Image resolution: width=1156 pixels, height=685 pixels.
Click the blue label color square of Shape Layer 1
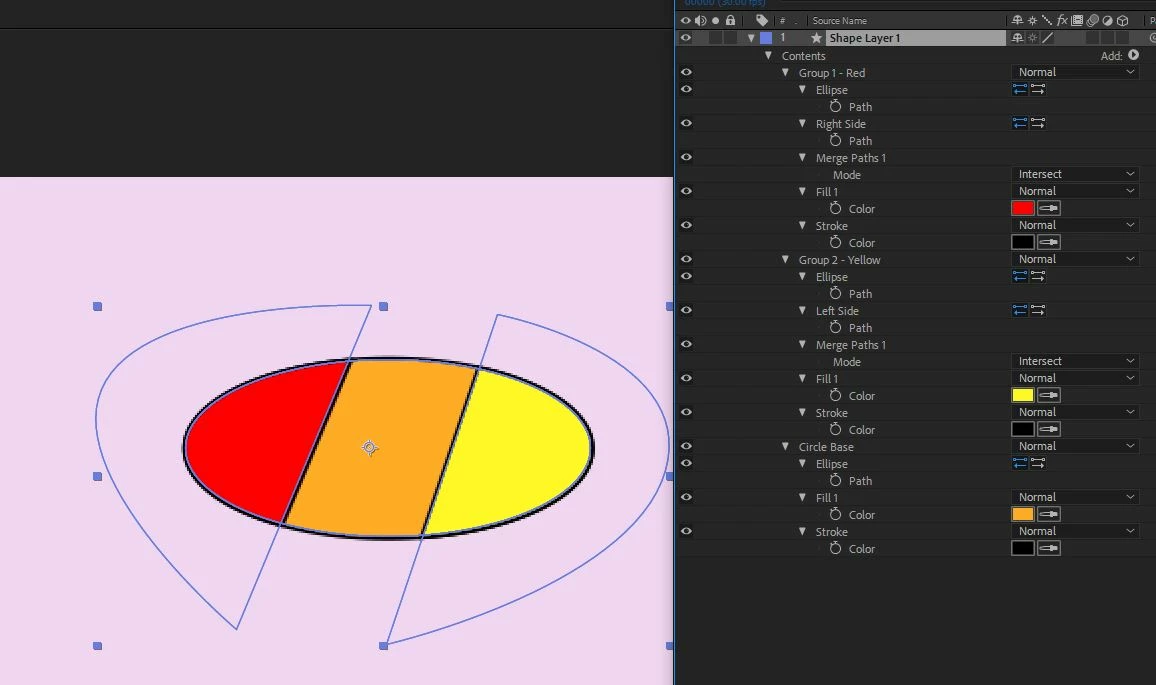click(766, 38)
